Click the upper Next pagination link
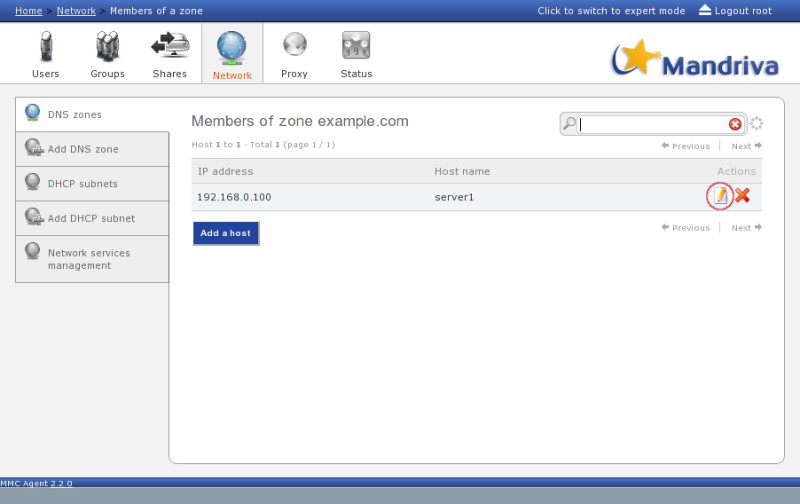The image size is (800, 504). pyautogui.click(x=746, y=146)
